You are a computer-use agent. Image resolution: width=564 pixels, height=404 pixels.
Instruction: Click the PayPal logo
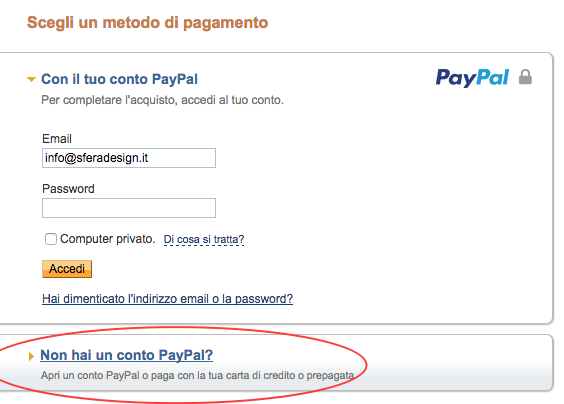click(x=472, y=78)
